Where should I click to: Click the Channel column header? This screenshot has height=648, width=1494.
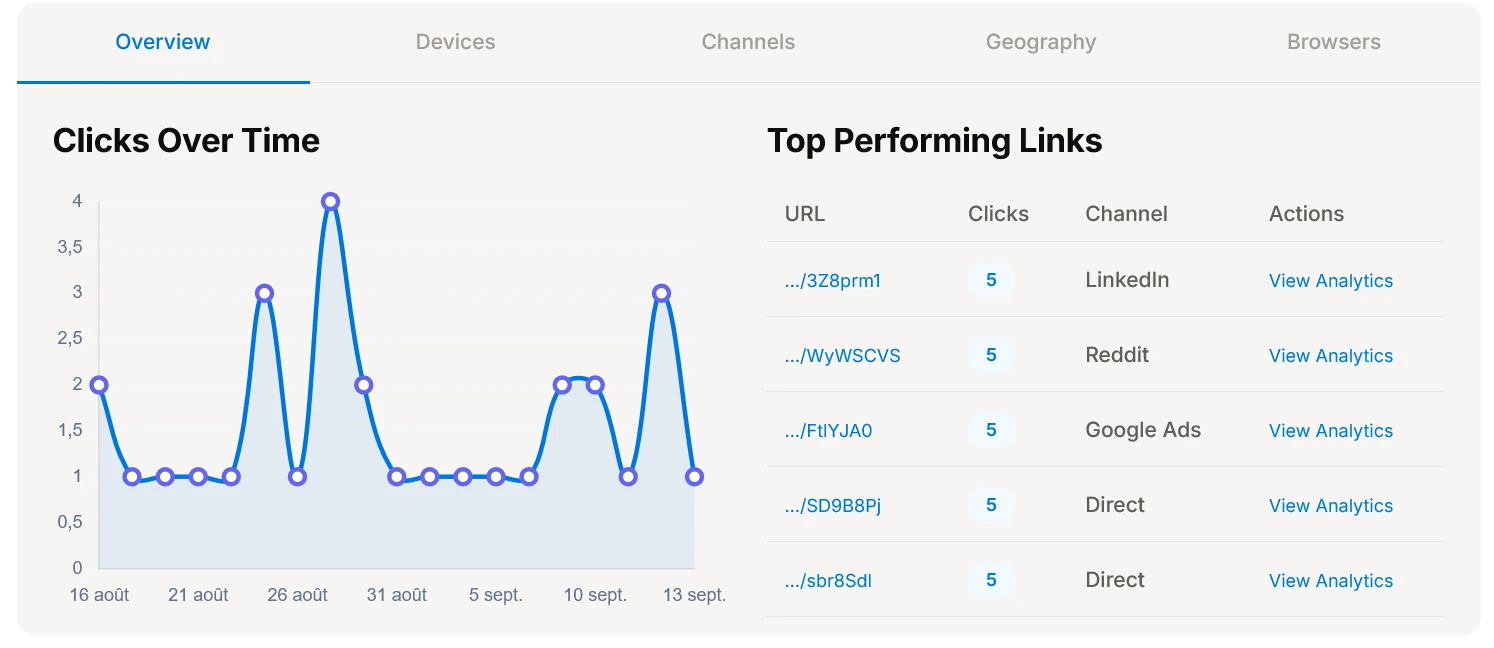[x=1126, y=214]
